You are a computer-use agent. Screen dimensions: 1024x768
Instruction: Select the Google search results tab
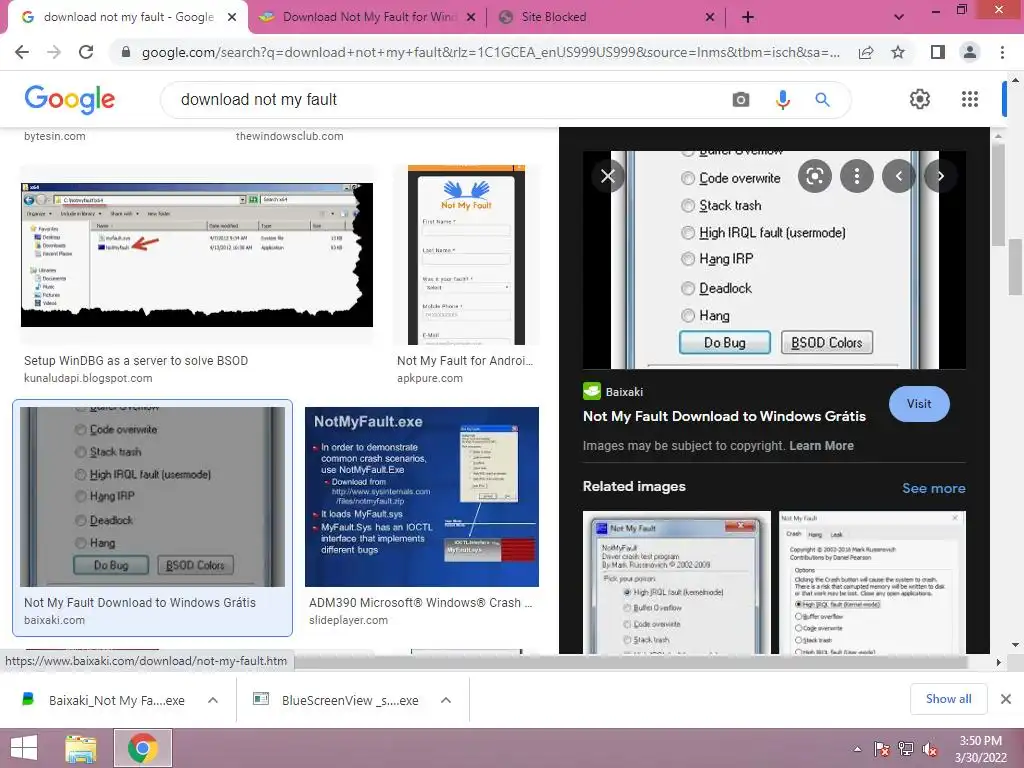[x=128, y=17]
